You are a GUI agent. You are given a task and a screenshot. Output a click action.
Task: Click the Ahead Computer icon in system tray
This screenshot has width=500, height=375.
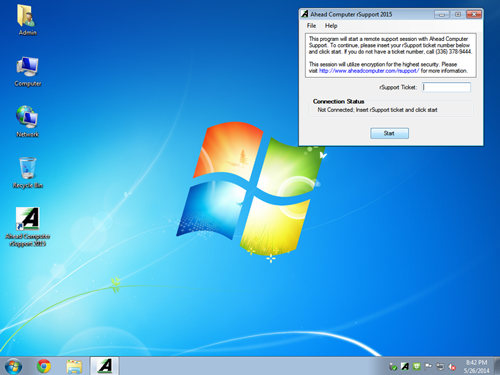pos(405,366)
